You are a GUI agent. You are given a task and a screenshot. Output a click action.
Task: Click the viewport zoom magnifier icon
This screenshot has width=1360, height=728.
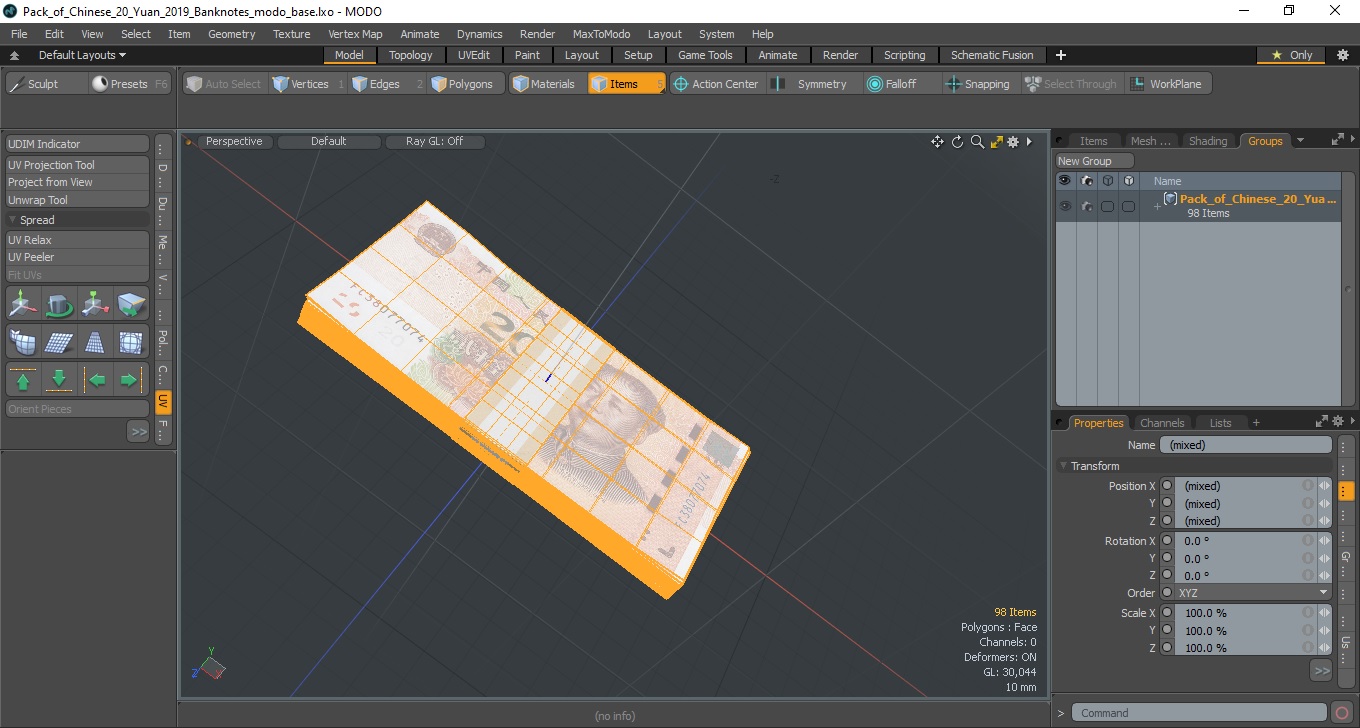point(977,142)
